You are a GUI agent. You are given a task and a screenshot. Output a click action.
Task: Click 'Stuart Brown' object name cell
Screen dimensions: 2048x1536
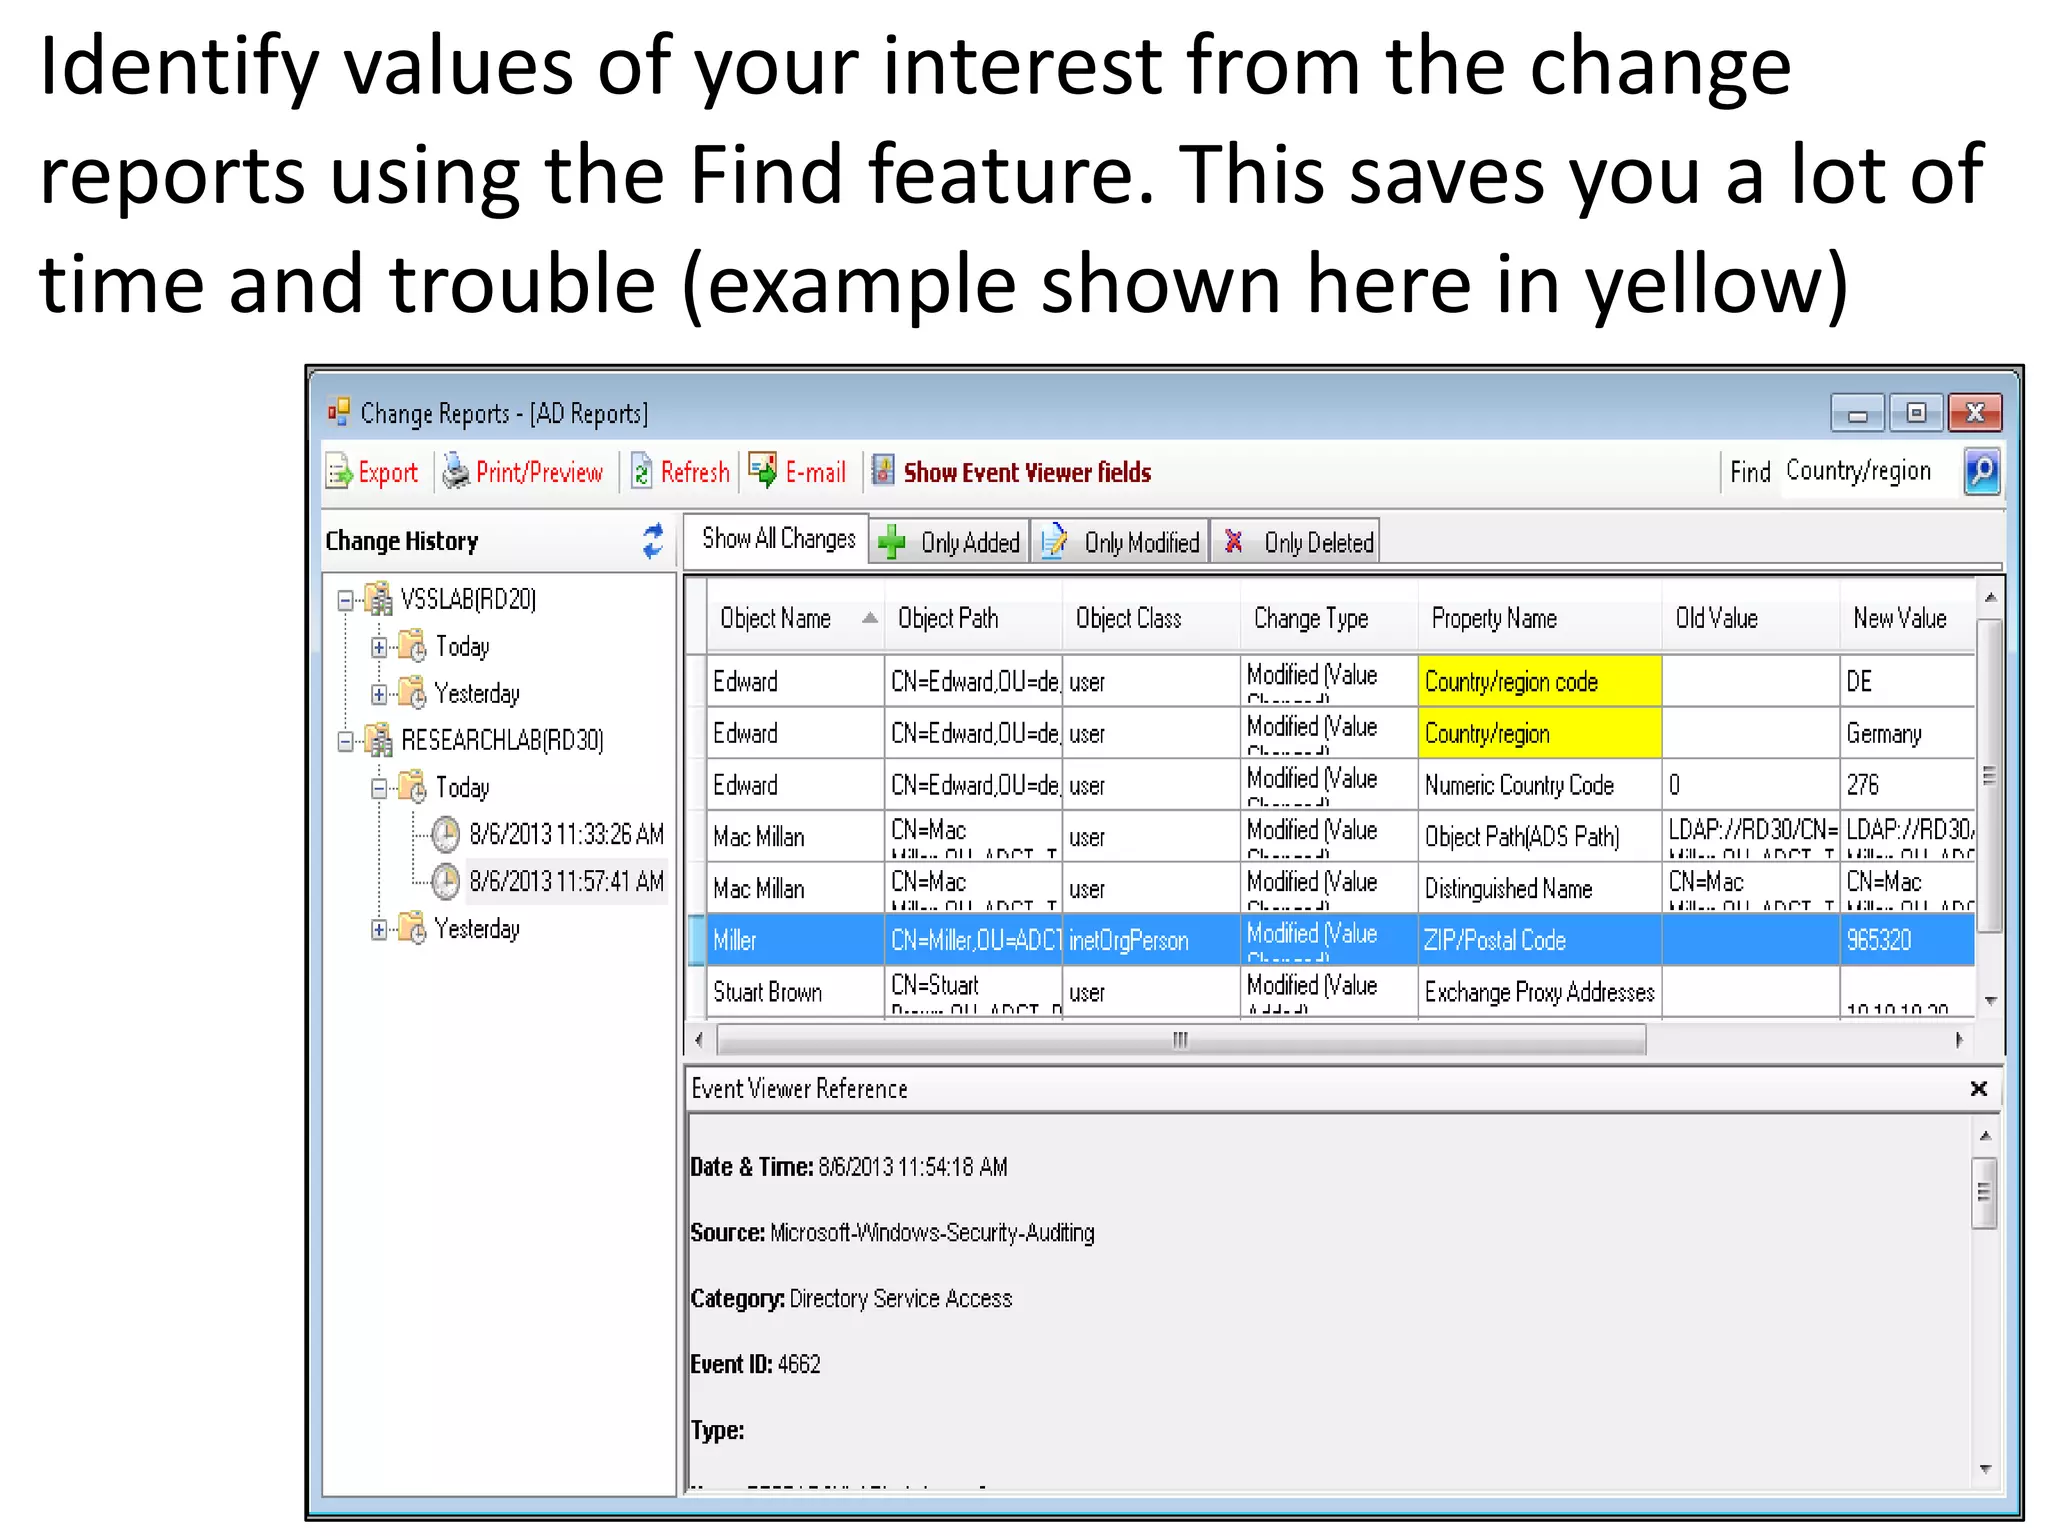796,992
